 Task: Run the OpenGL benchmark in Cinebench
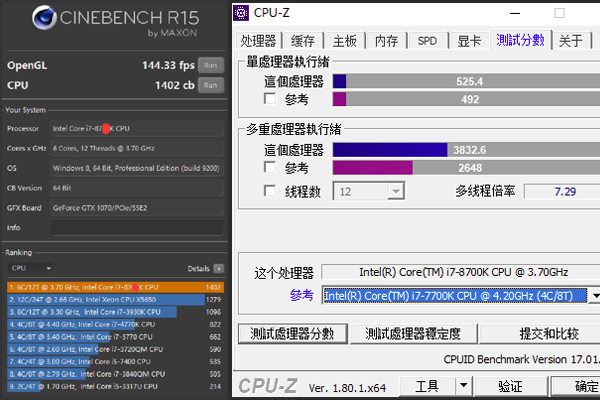click(210, 65)
